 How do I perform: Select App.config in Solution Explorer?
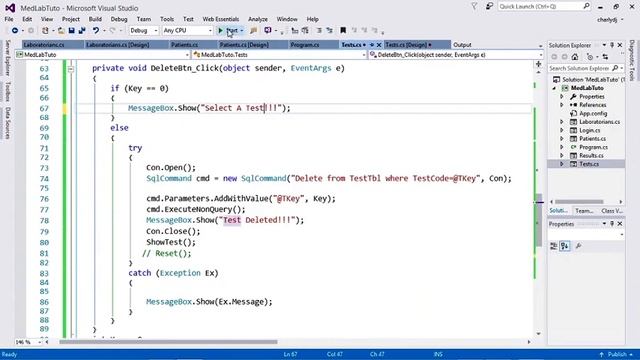pos(593,113)
